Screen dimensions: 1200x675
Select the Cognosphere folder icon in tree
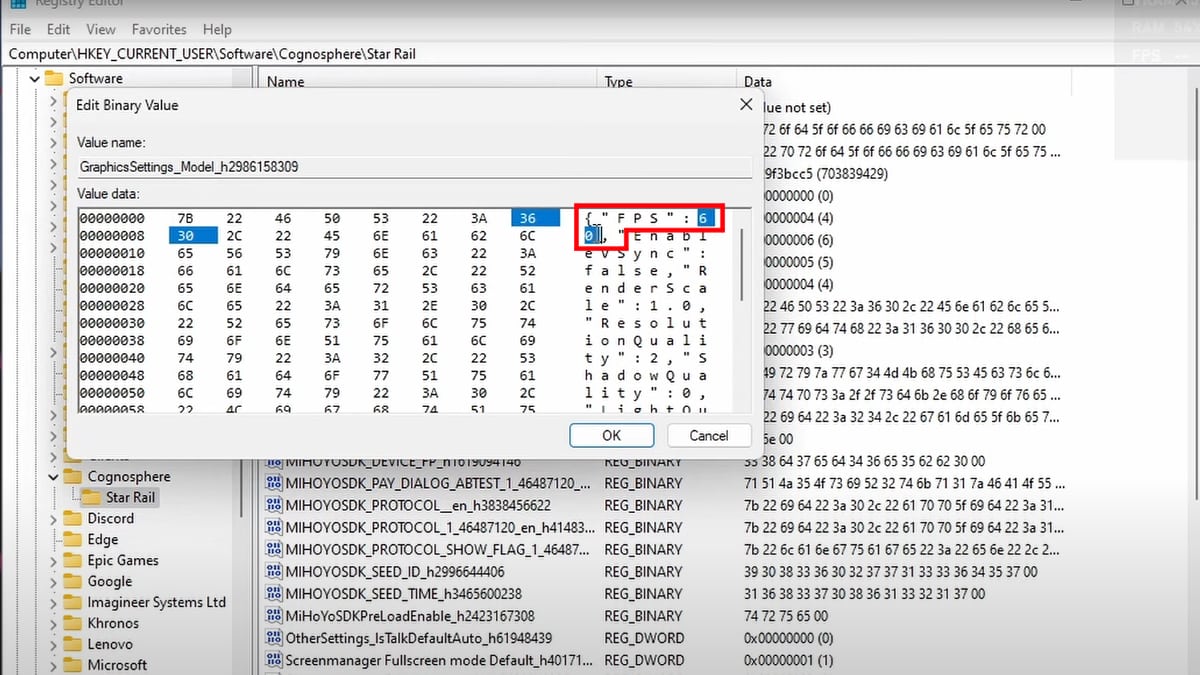(x=72, y=477)
